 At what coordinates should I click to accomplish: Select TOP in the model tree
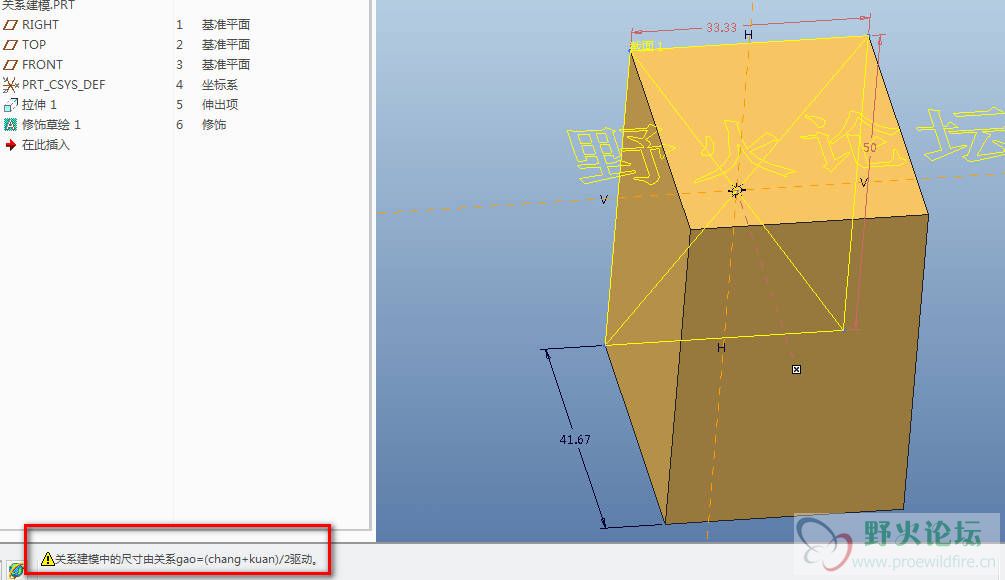pos(34,45)
